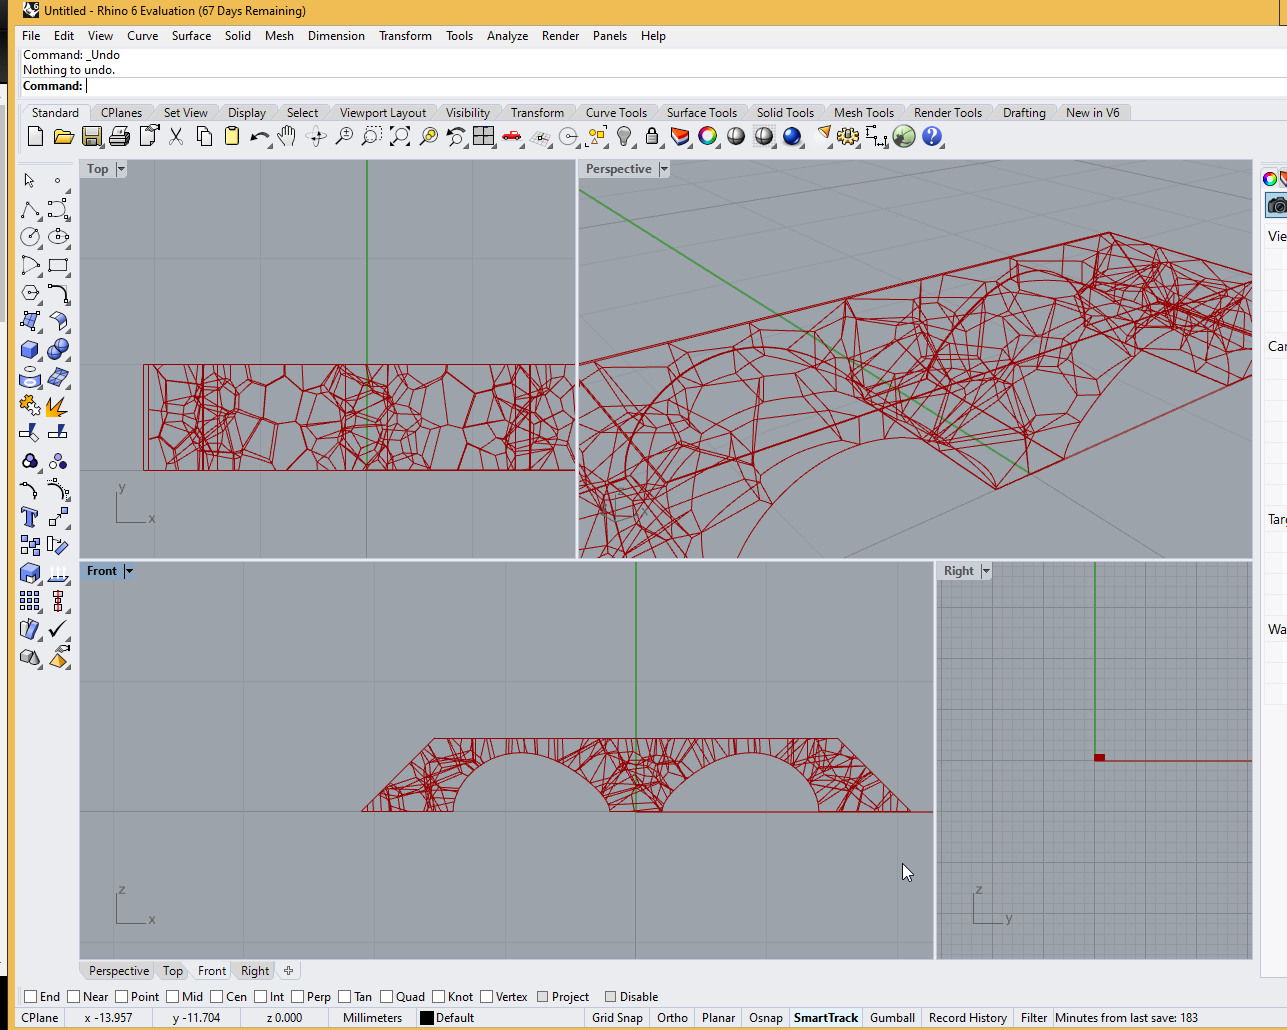Check the Disable osnap checkbox

coord(611,997)
